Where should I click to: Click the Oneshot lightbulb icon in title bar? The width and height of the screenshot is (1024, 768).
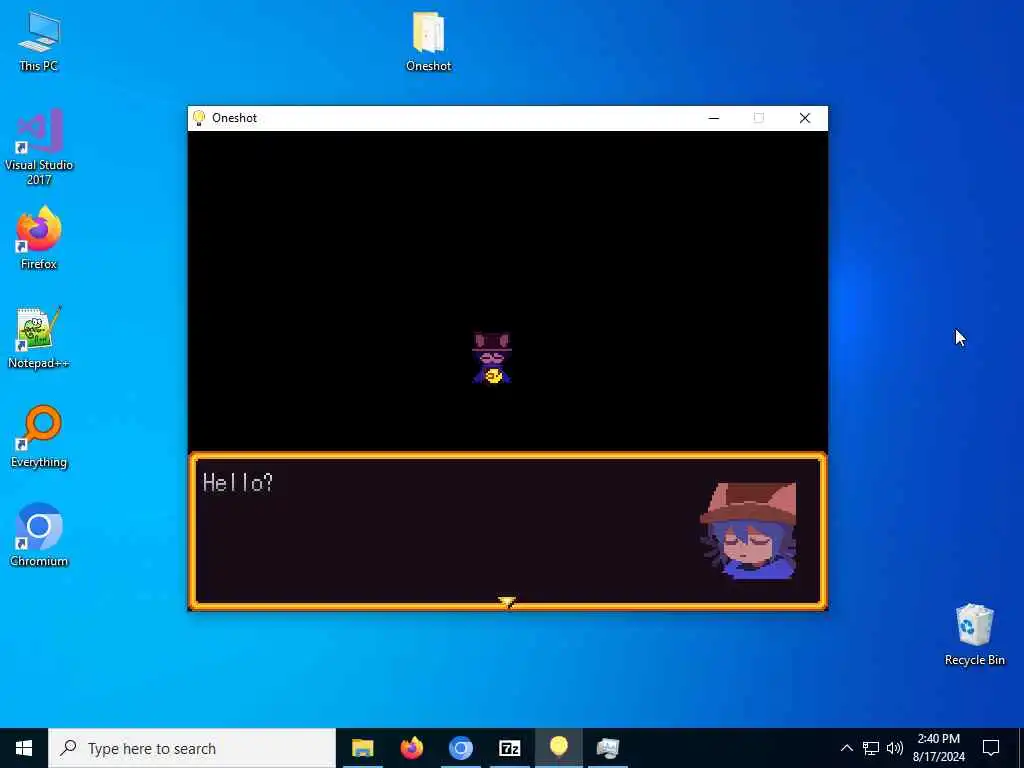199,118
